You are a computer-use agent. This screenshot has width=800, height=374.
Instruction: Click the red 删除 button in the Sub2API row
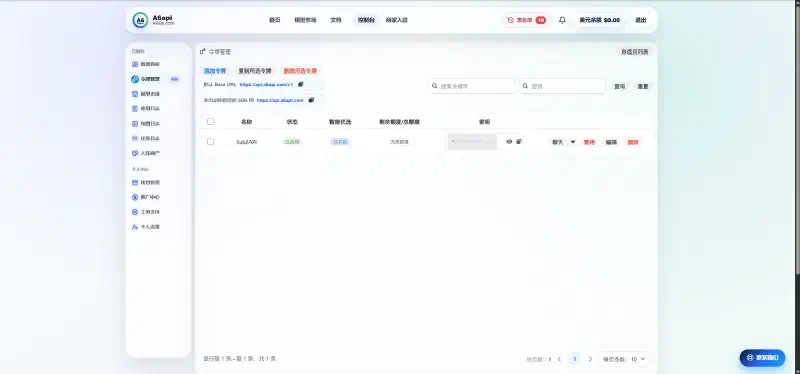633,142
